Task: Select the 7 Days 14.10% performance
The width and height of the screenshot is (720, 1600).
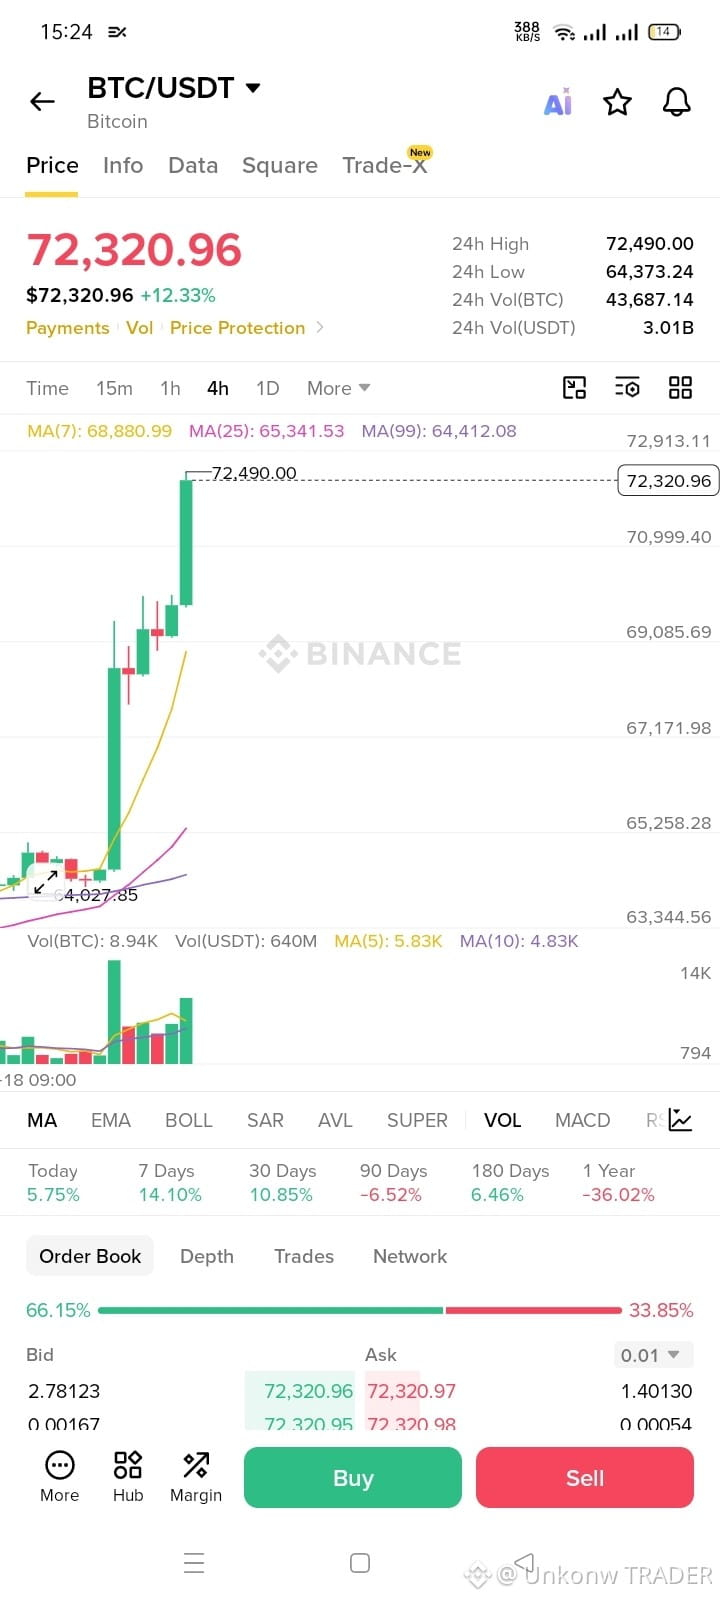Action: tap(170, 1182)
